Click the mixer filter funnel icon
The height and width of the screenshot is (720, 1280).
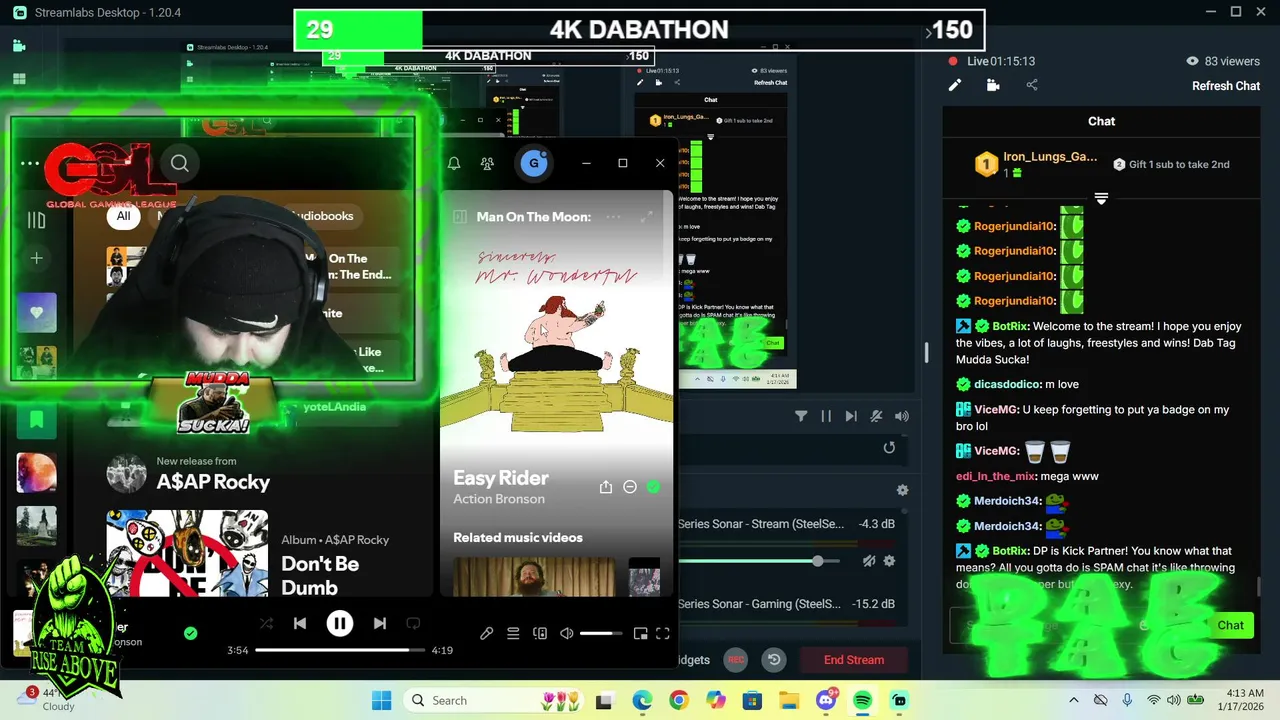801,416
